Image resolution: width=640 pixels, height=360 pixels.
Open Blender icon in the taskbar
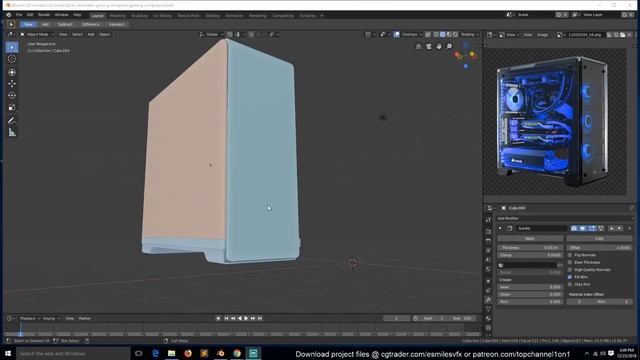(220, 353)
